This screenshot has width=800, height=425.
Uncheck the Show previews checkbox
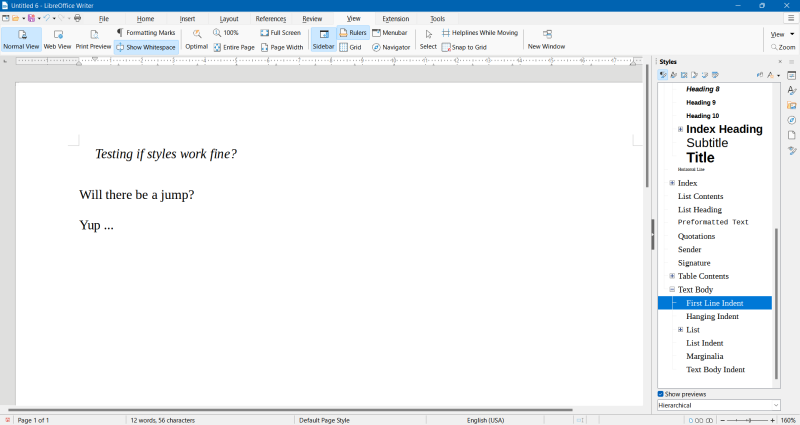(x=661, y=394)
